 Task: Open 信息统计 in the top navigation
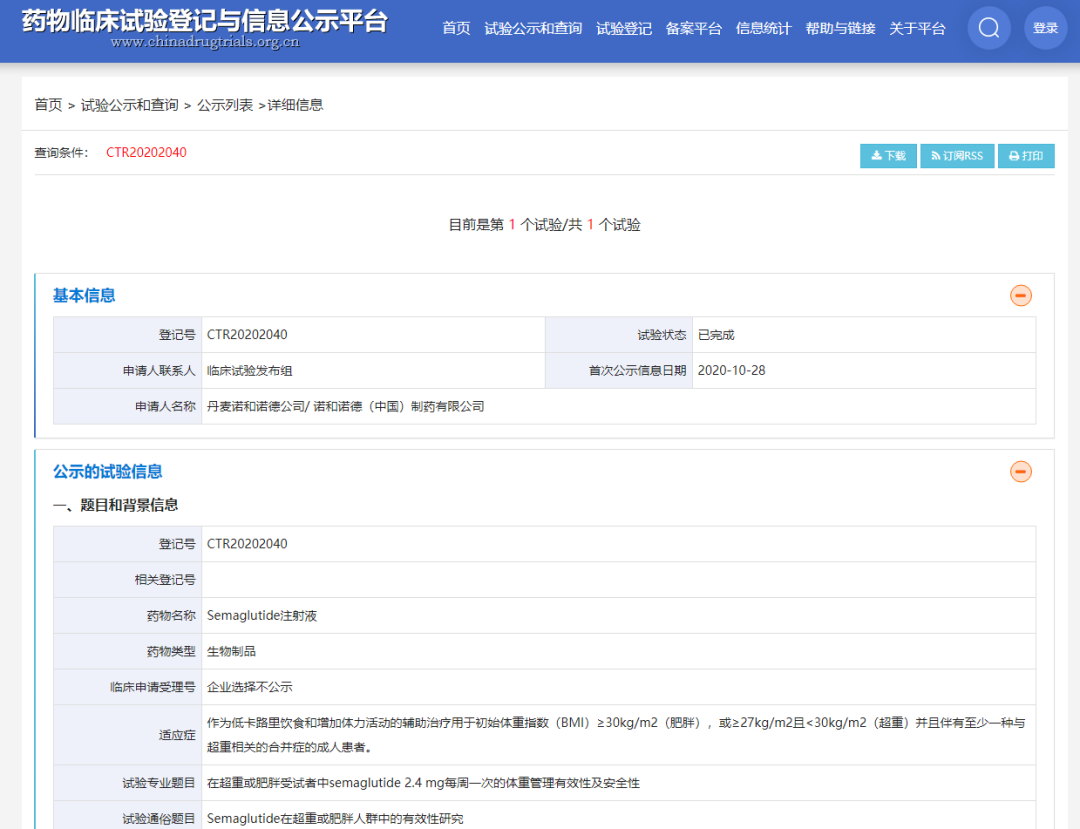[763, 28]
